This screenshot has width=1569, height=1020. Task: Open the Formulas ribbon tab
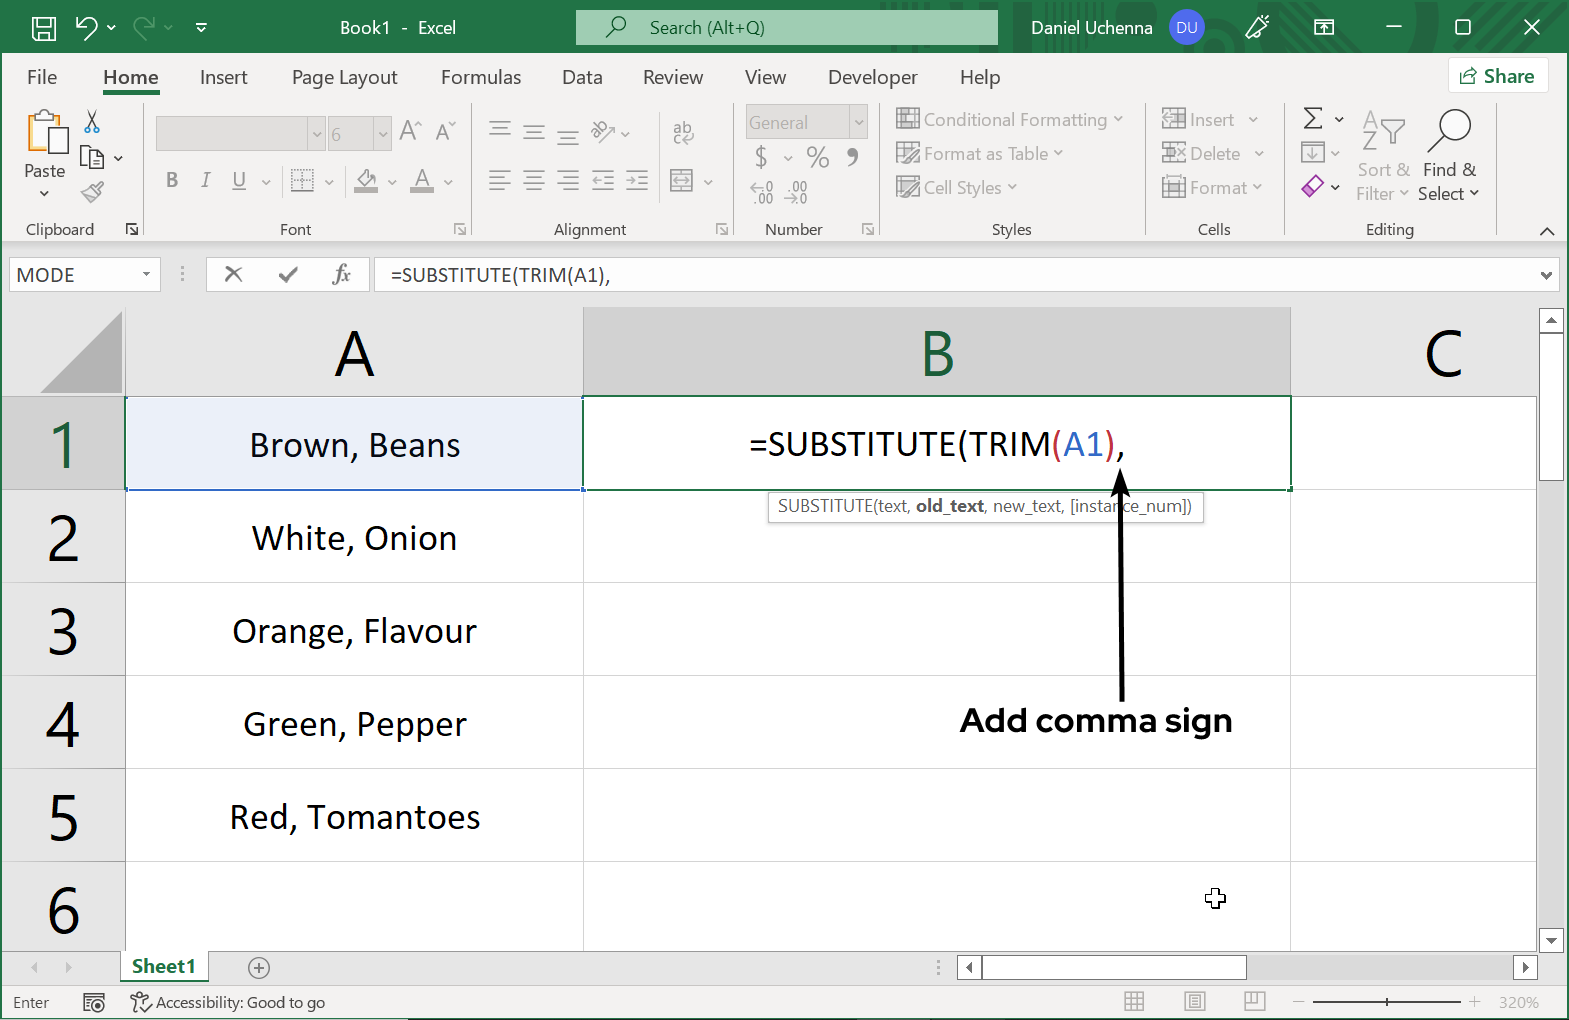tap(480, 77)
